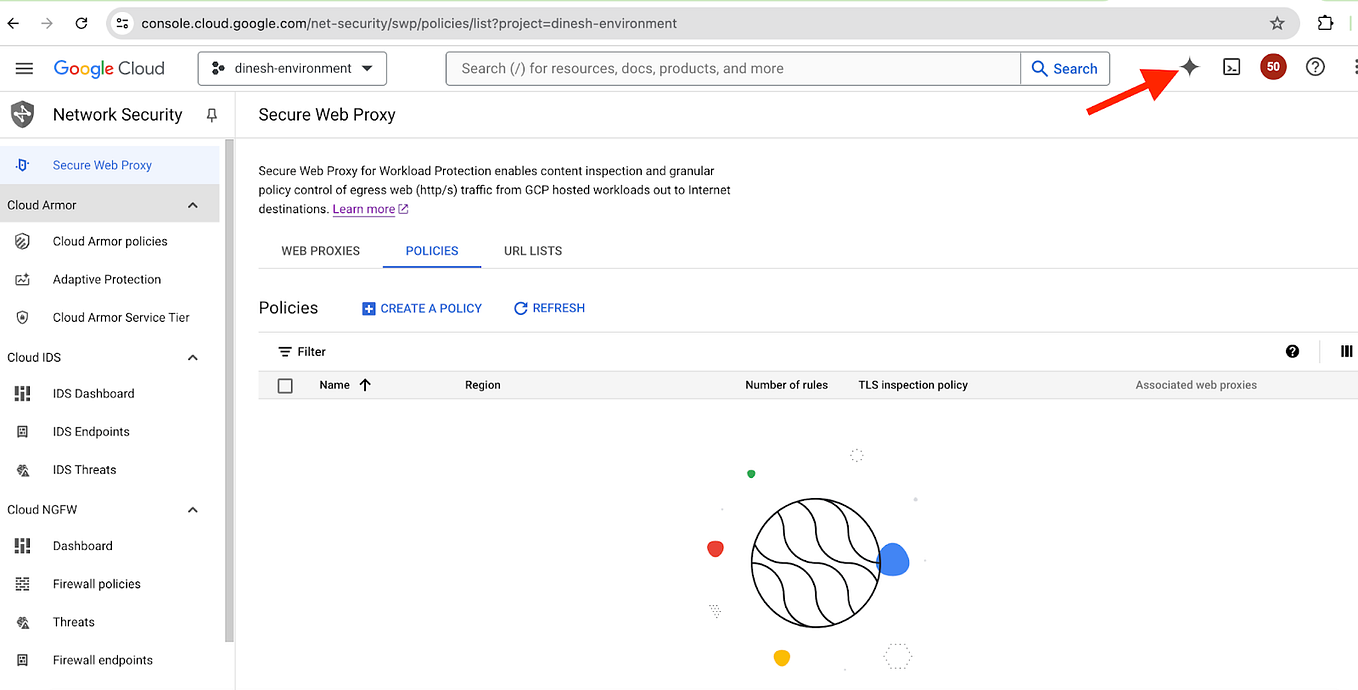The width and height of the screenshot is (1358, 690).
Task: Open the URL LISTS tab
Action: [x=532, y=250]
